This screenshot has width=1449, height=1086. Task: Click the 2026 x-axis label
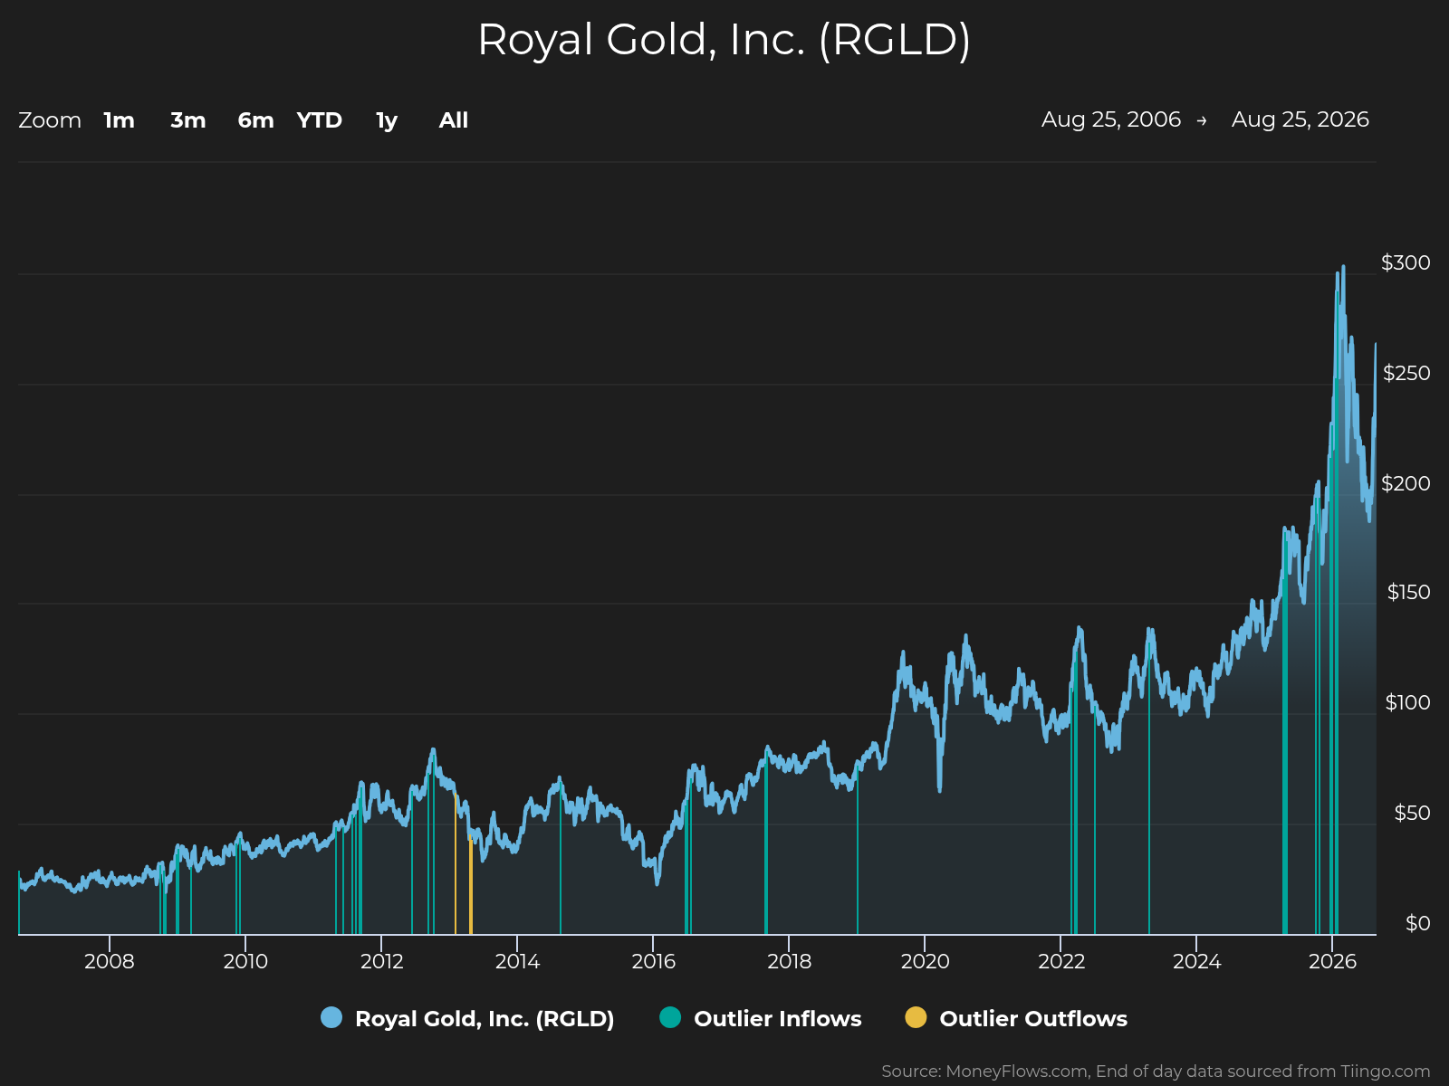(x=1332, y=961)
